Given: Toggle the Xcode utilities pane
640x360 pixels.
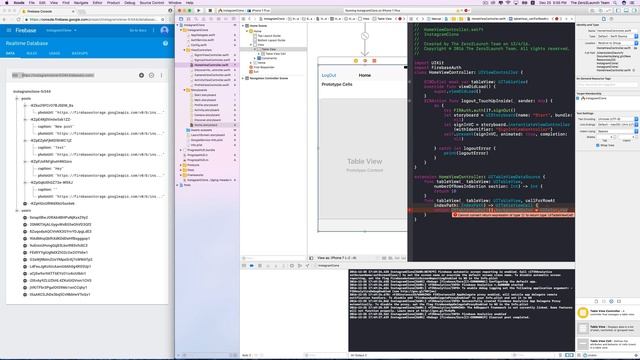Looking at the screenshot, I should click(633, 10).
